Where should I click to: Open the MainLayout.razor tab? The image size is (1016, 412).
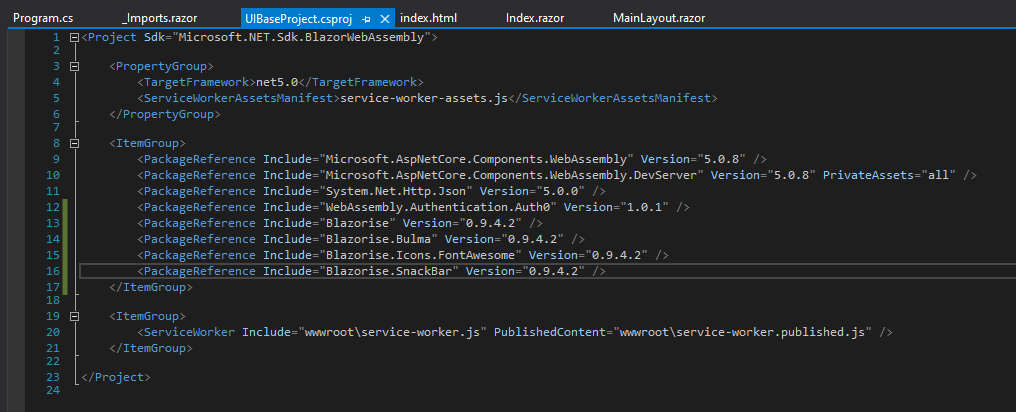pos(658,18)
